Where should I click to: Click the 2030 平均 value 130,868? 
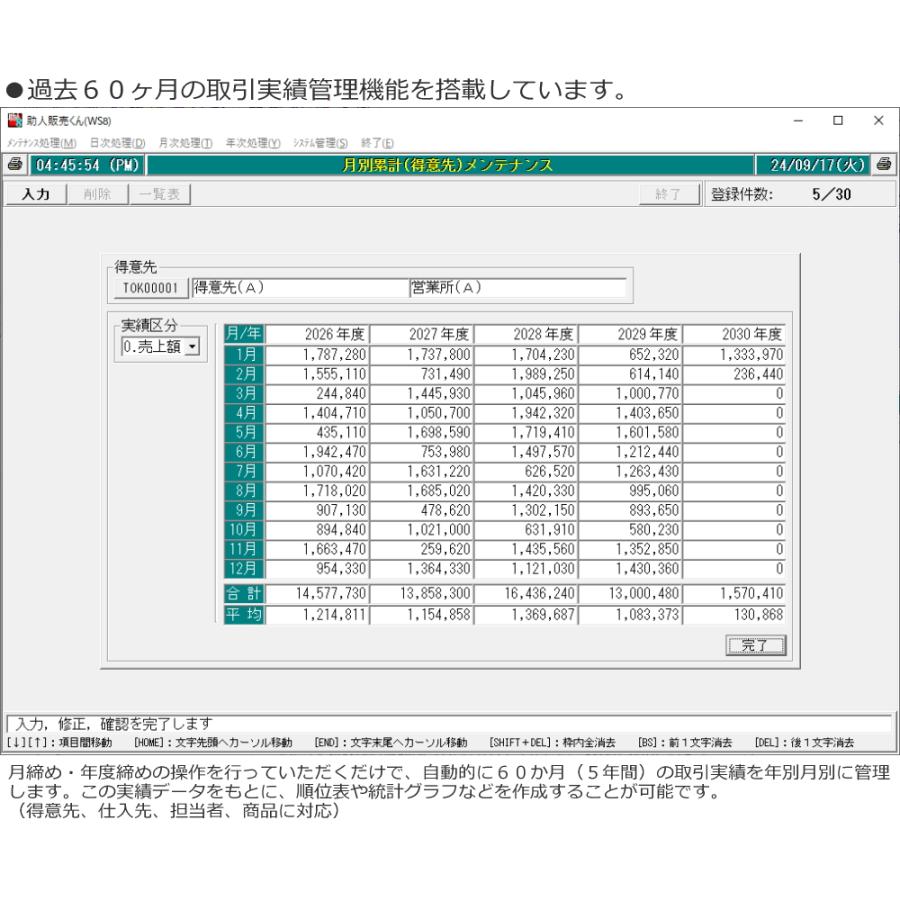(x=735, y=615)
